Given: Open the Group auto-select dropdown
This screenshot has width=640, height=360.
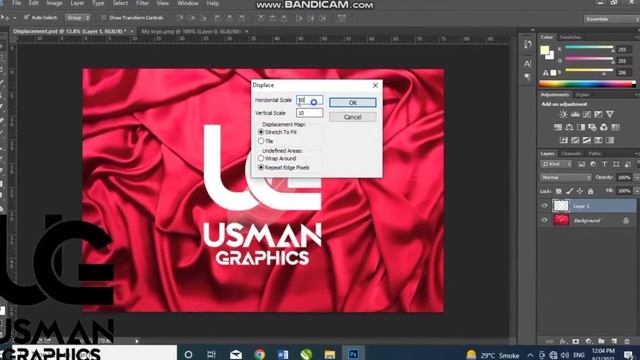Looking at the screenshot, I should [x=78, y=18].
